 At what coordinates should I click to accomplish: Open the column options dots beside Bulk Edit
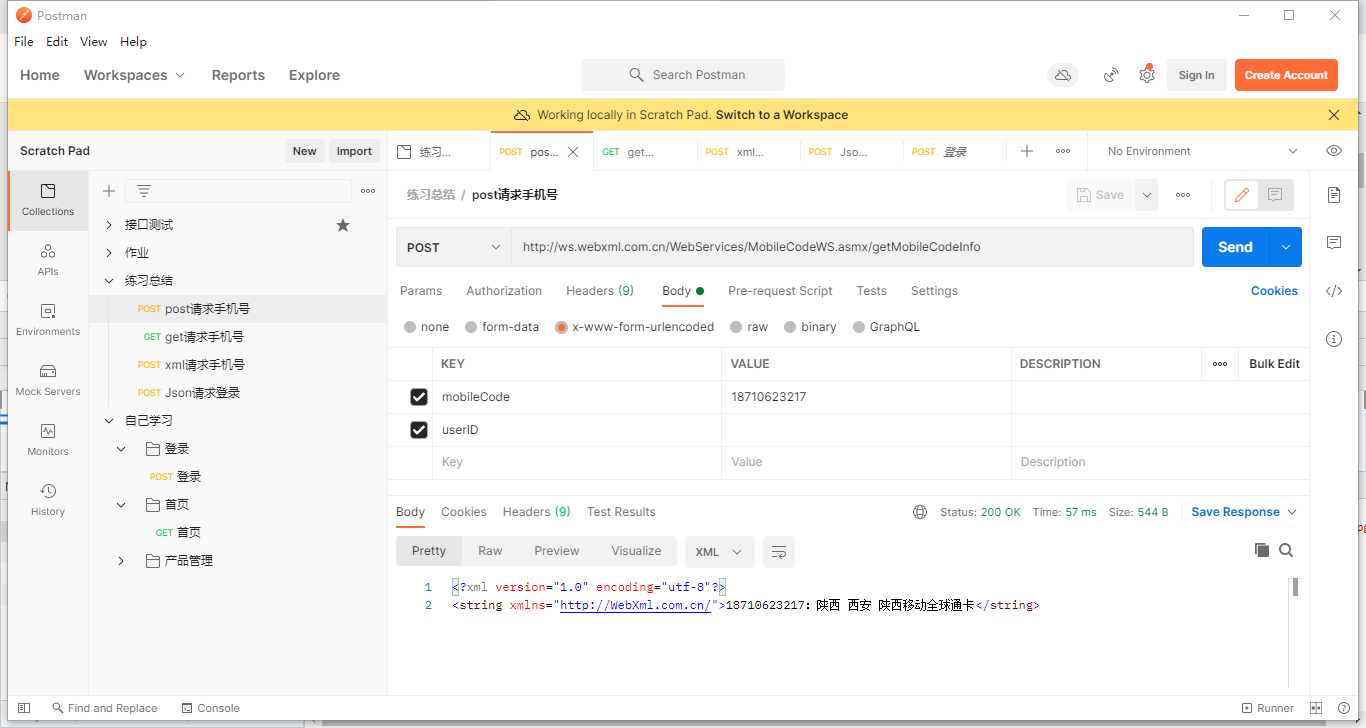pyautogui.click(x=1220, y=364)
